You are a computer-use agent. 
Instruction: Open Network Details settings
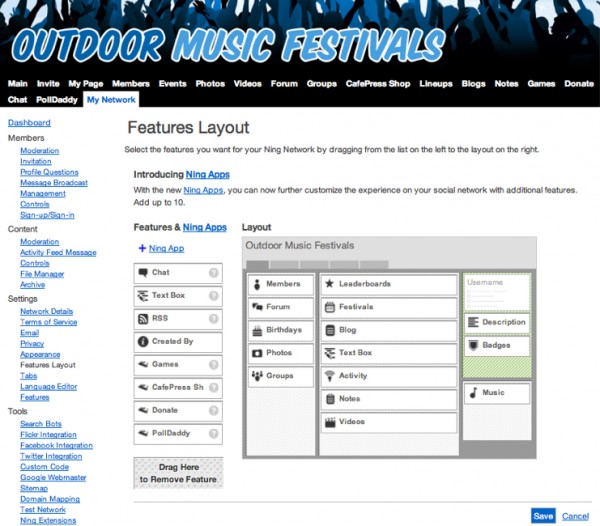click(47, 311)
